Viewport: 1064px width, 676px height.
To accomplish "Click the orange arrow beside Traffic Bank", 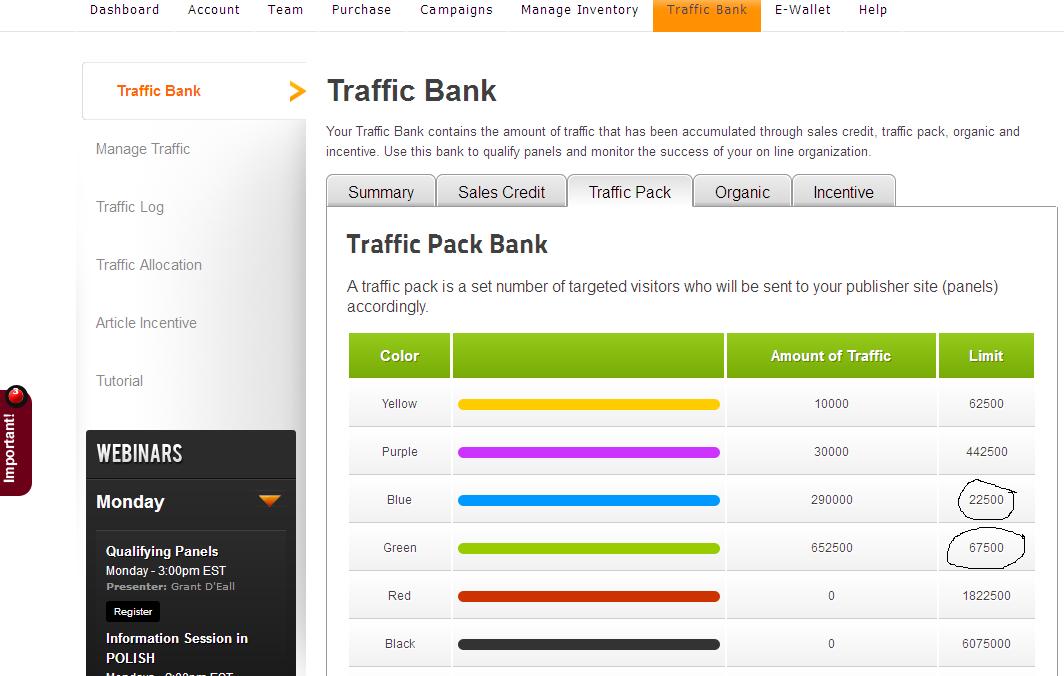I will pyautogui.click(x=297, y=91).
